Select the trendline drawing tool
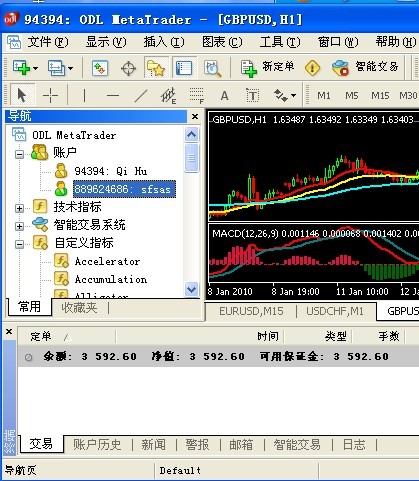 click(141, 96)
